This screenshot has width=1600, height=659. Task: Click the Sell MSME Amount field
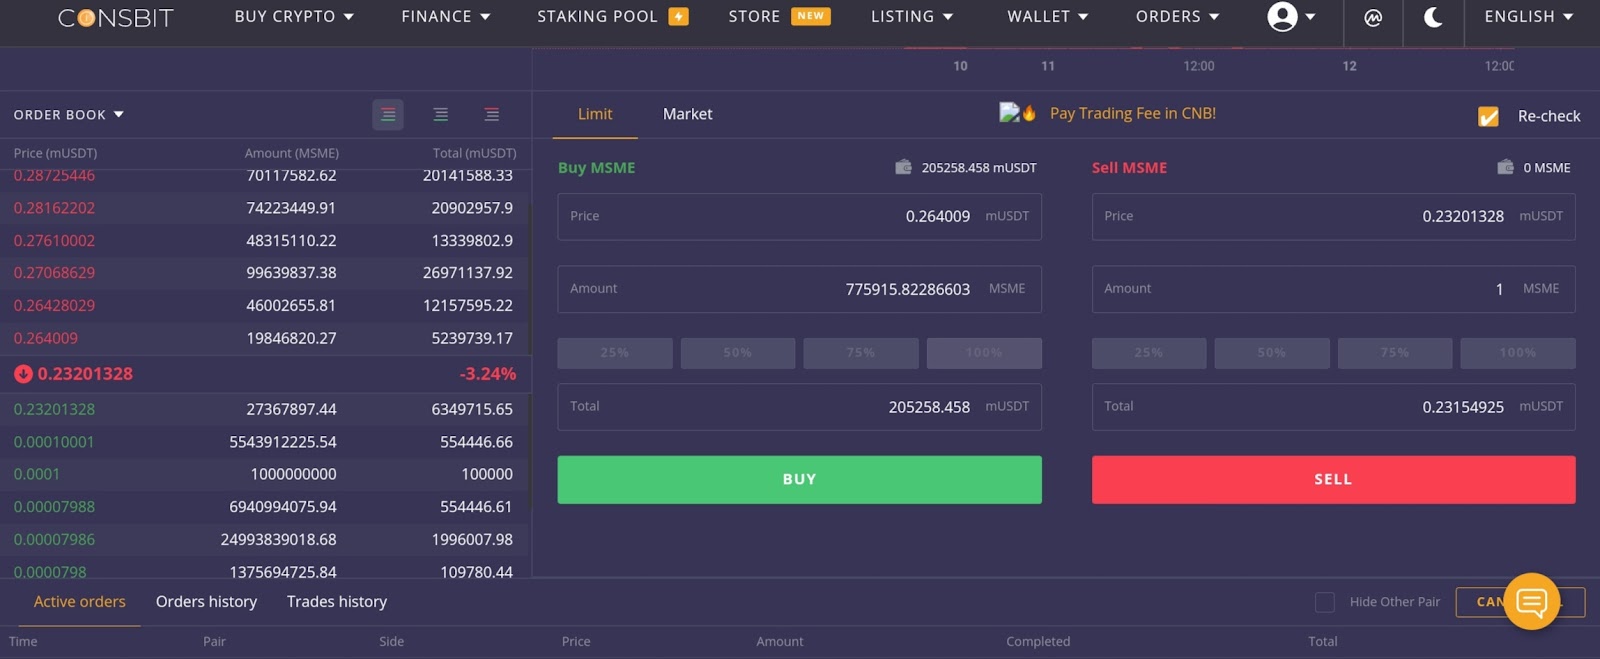(1333, 289)
